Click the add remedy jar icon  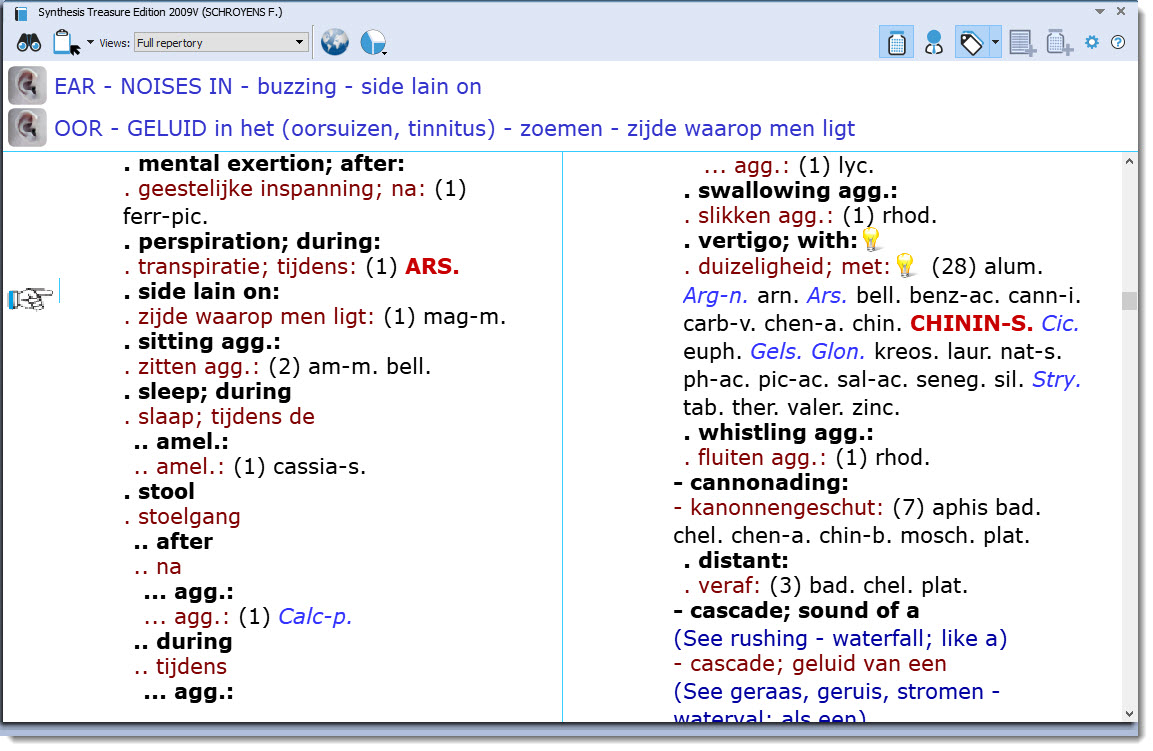point(1059,43)
